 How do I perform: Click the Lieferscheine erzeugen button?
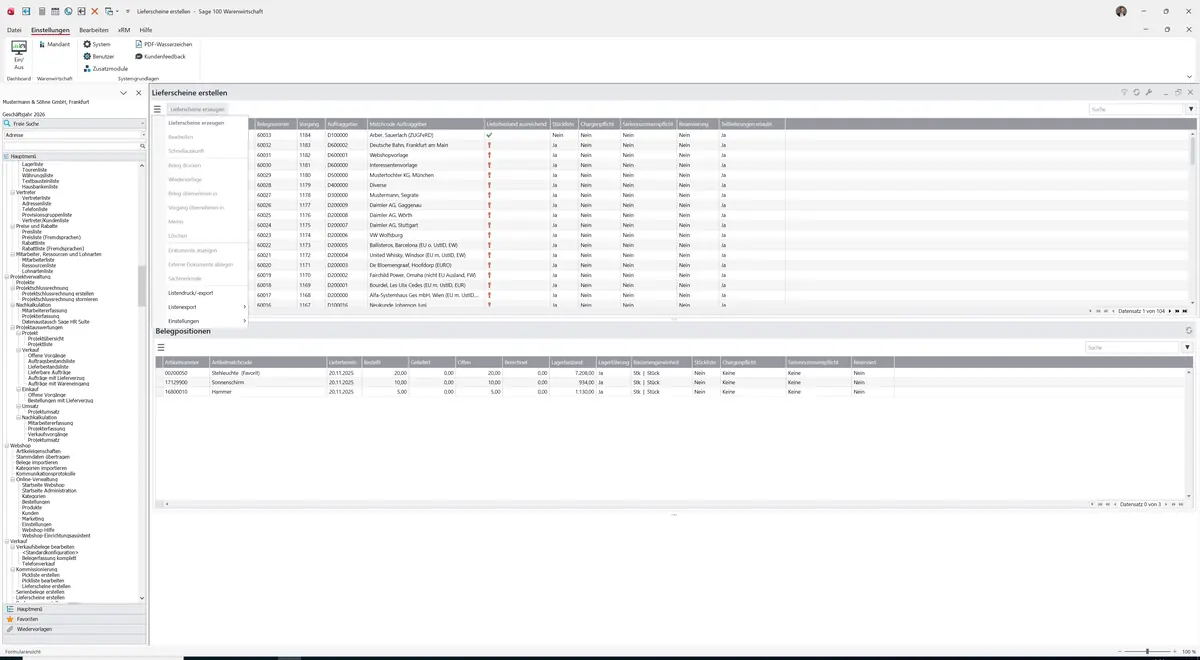pos(197,109)
